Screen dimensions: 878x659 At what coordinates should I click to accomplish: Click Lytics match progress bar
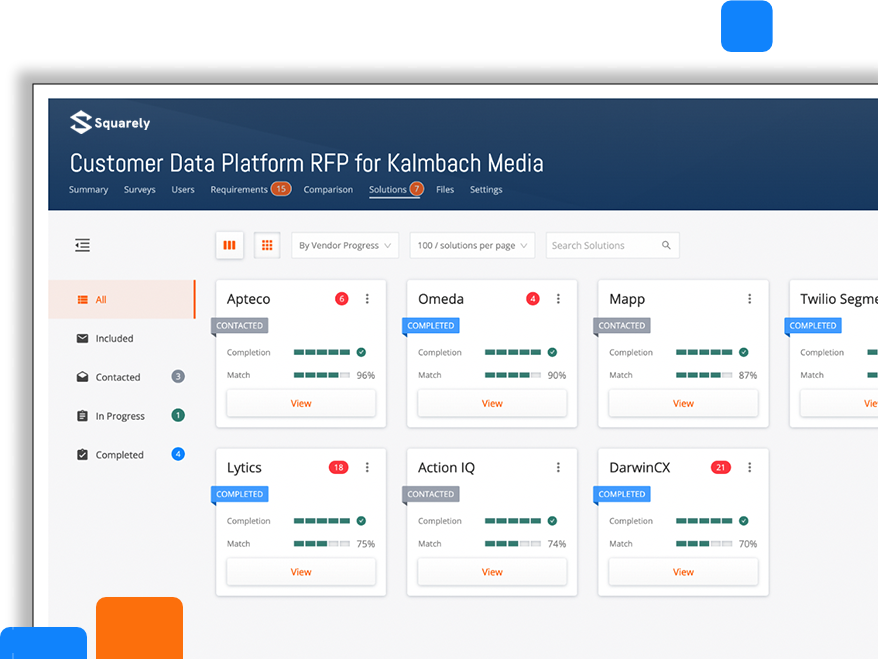click(322, 544)
